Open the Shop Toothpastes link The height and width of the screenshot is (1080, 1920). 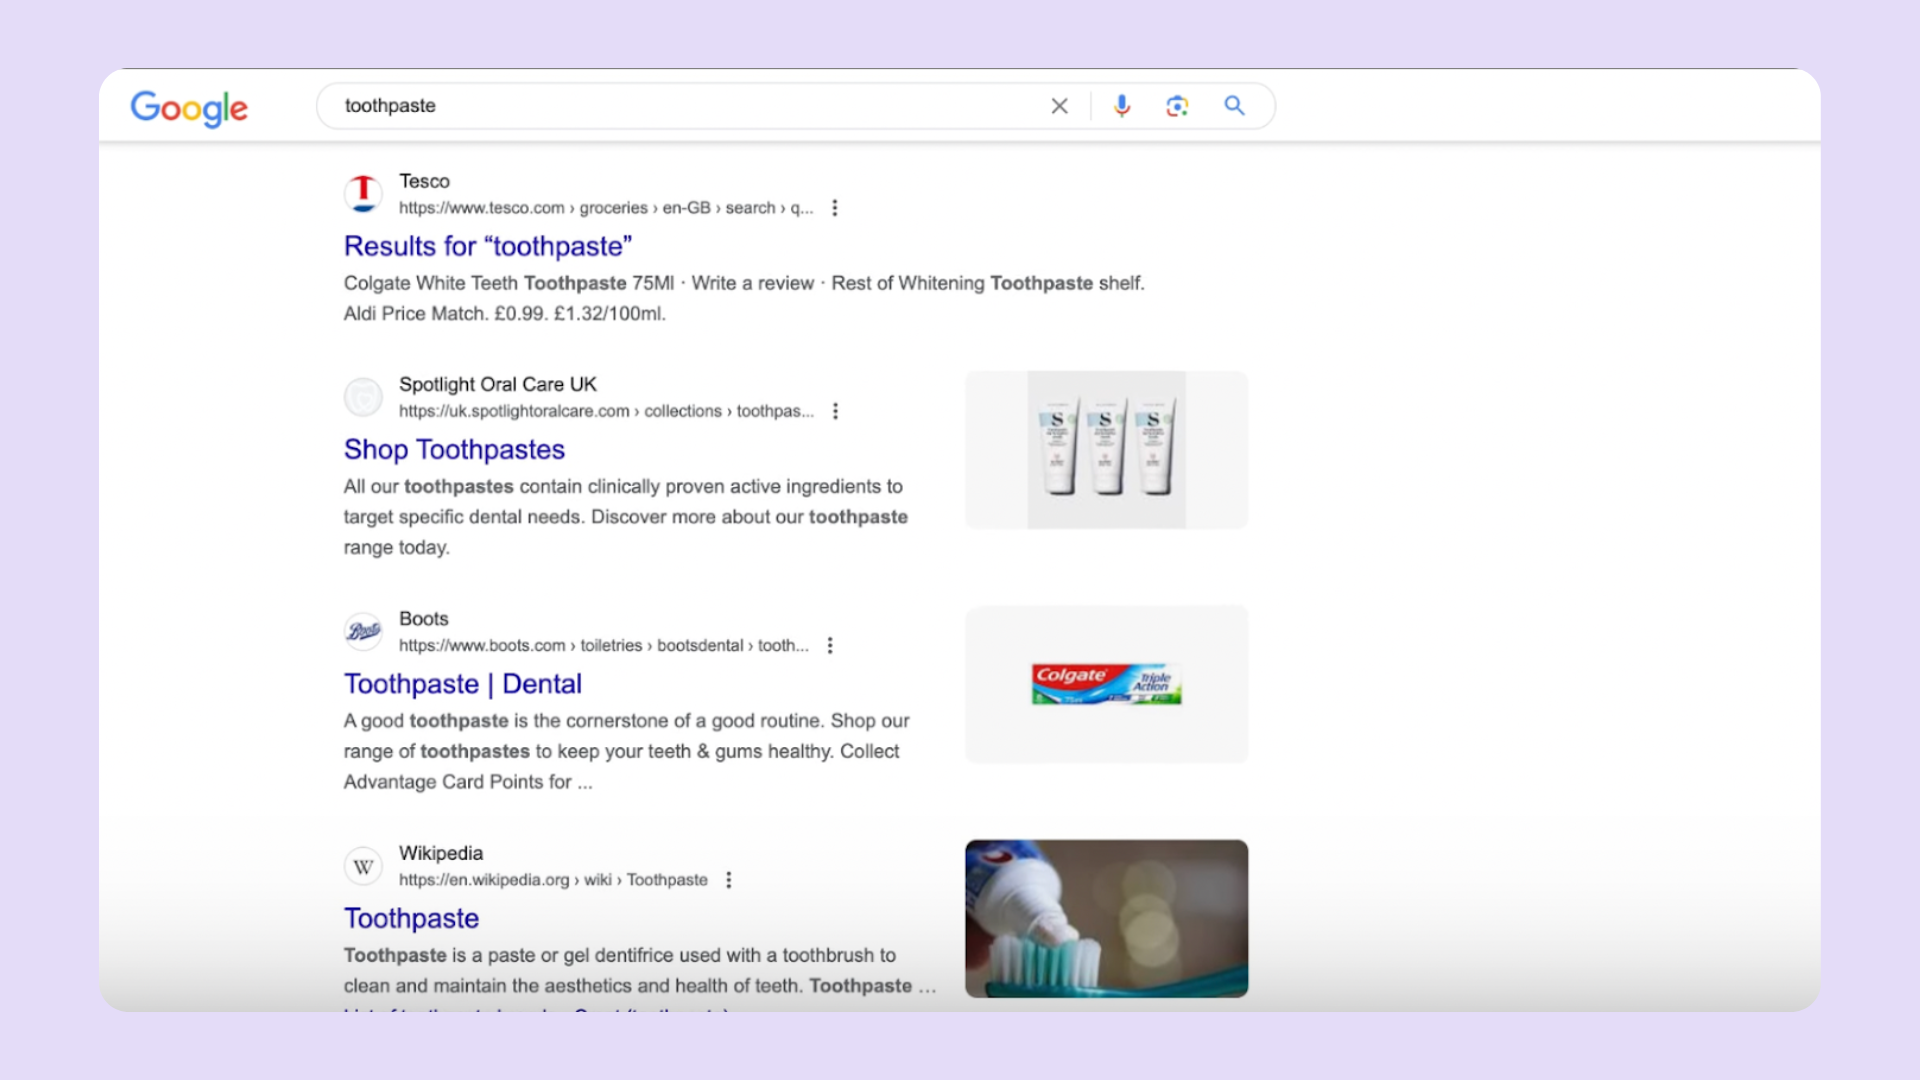pyautogui.click(x=454, y=450)
